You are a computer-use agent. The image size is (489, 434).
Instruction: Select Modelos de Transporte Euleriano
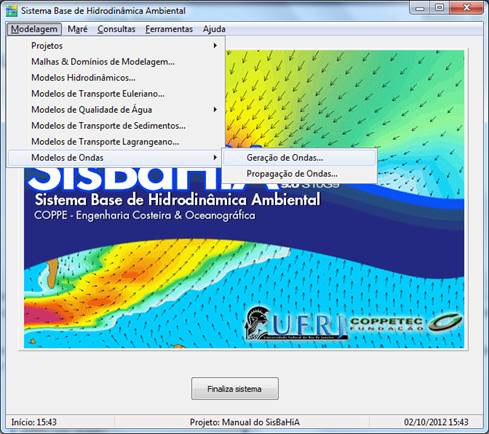(116, 94)
